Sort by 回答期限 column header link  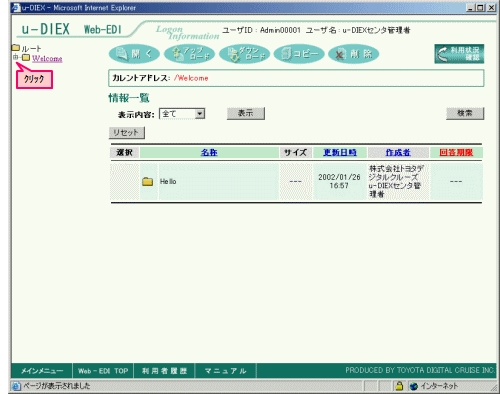[456, 153]
